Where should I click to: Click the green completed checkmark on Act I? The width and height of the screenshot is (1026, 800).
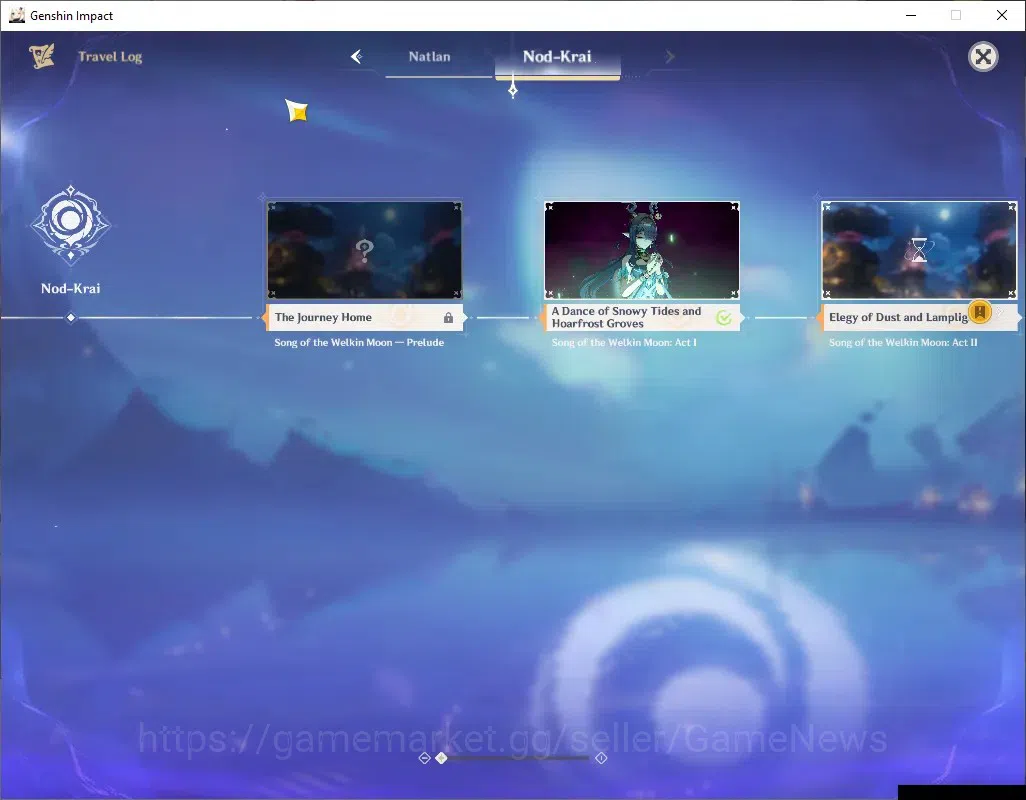point(724,318)
